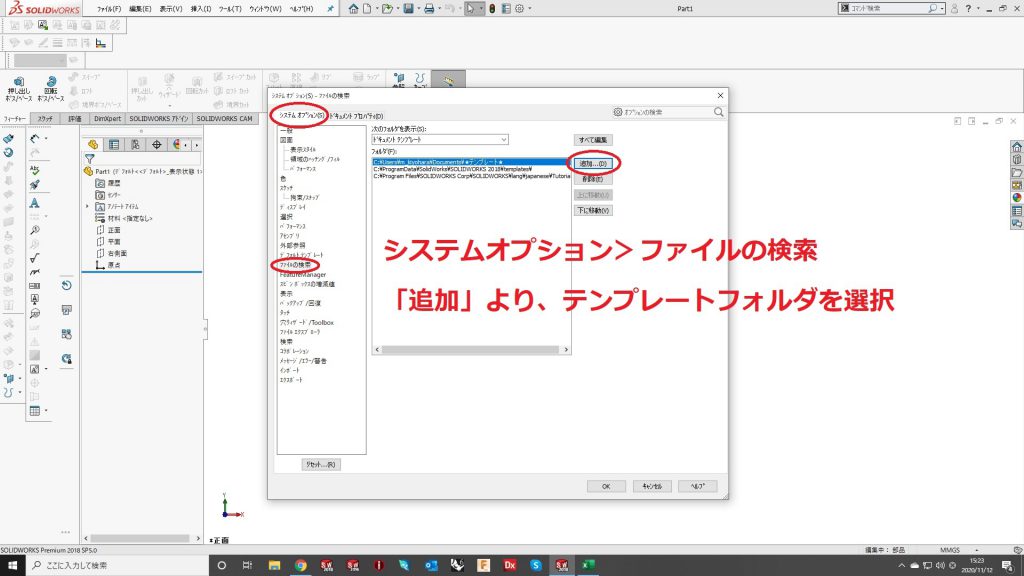Click the pushpin icon beside the menu bar

tap(330, 8)
